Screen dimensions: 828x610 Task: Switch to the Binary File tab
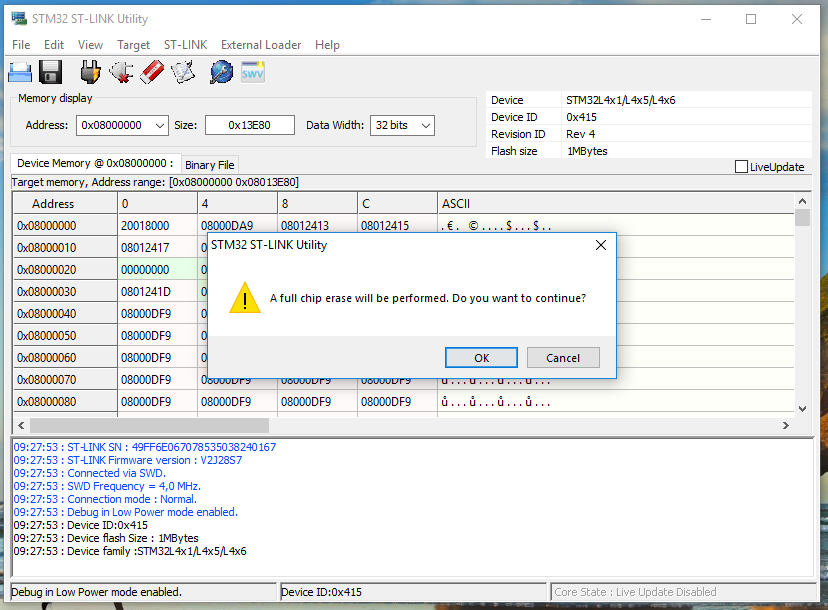(x=210, y=165)
